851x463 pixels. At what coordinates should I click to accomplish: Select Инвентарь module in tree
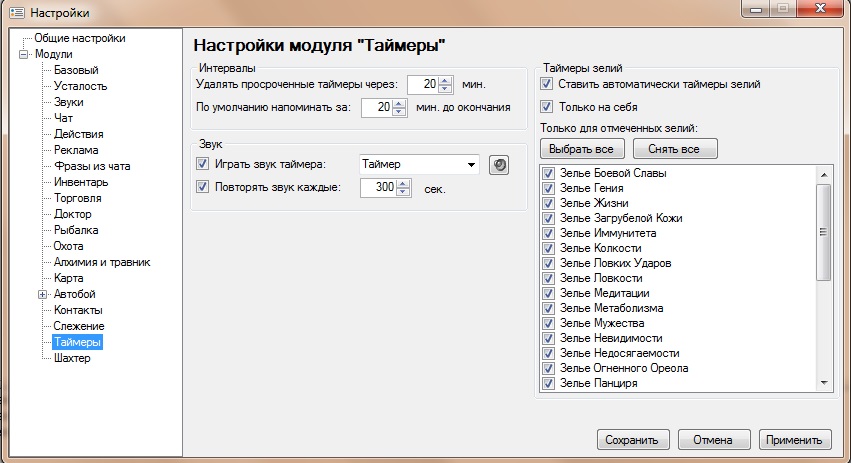pos(81,182)
